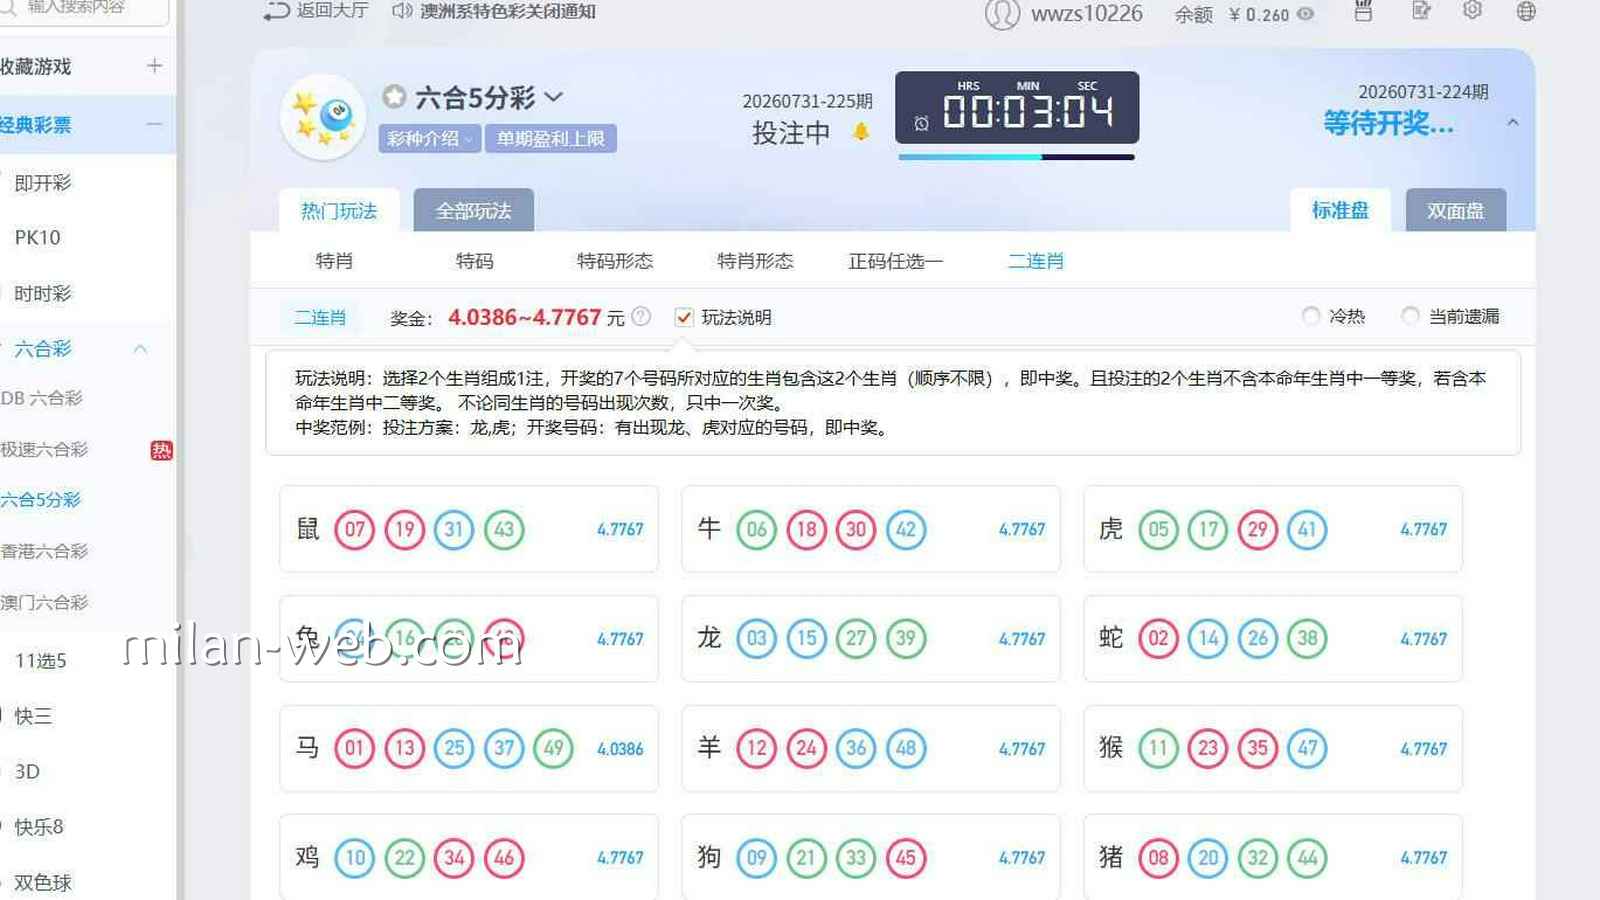1600x900 pixels.
Task: Open PK10 in sidebar
Action: [x=37, y=238]
